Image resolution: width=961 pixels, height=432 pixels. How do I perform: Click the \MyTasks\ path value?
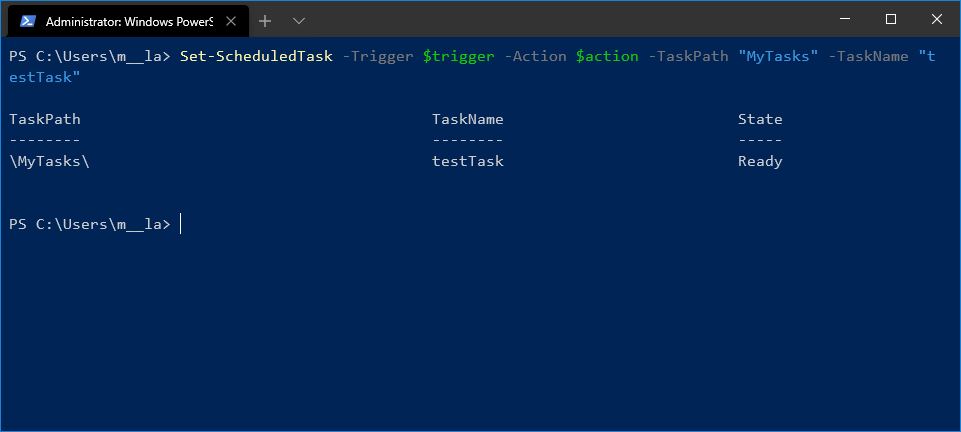[x=49, y=161]
